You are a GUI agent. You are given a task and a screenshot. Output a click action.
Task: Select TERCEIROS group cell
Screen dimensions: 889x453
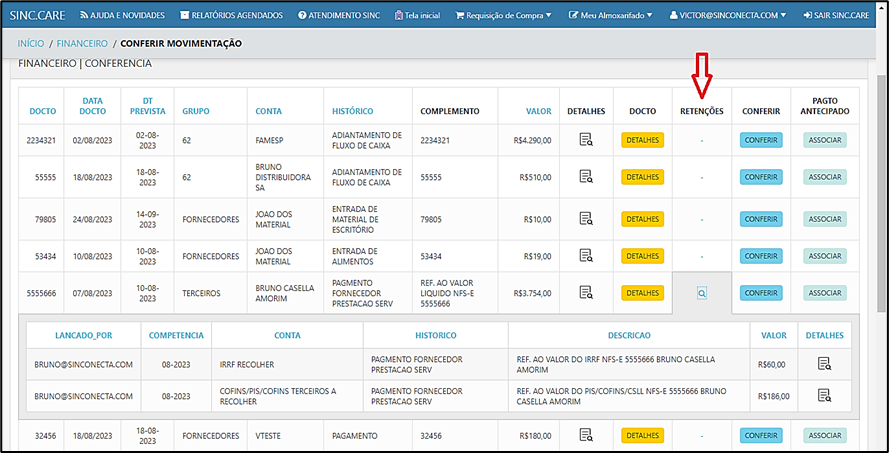tap(210, 293)
